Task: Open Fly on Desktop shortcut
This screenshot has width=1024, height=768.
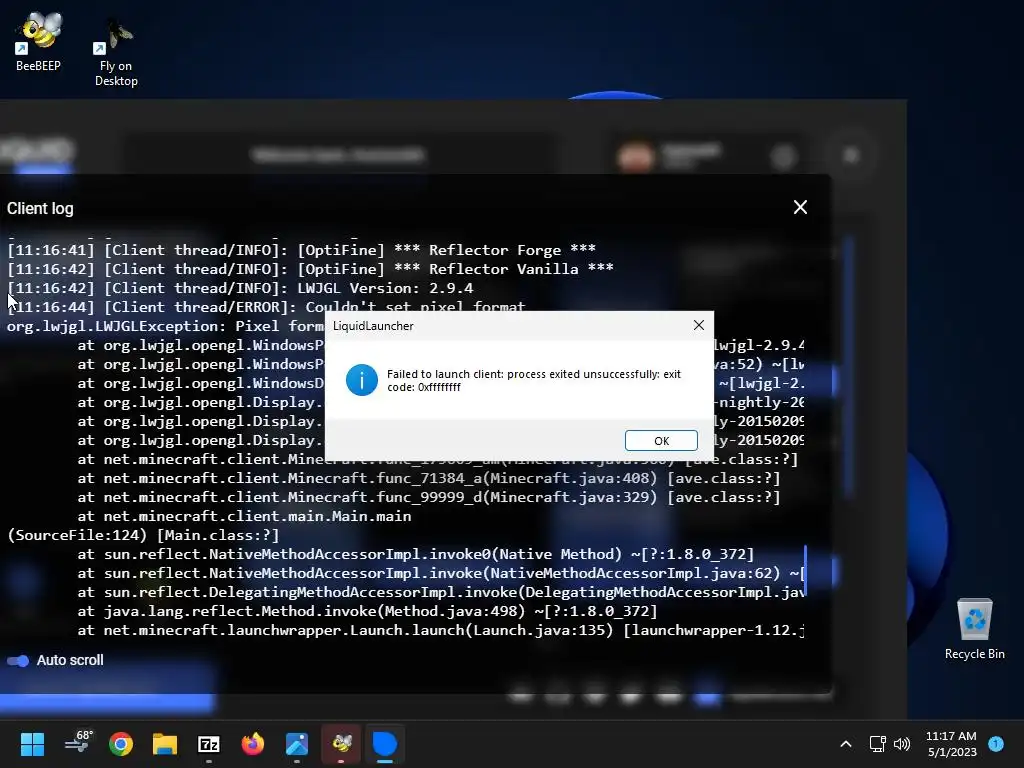Action: [116, 53]
